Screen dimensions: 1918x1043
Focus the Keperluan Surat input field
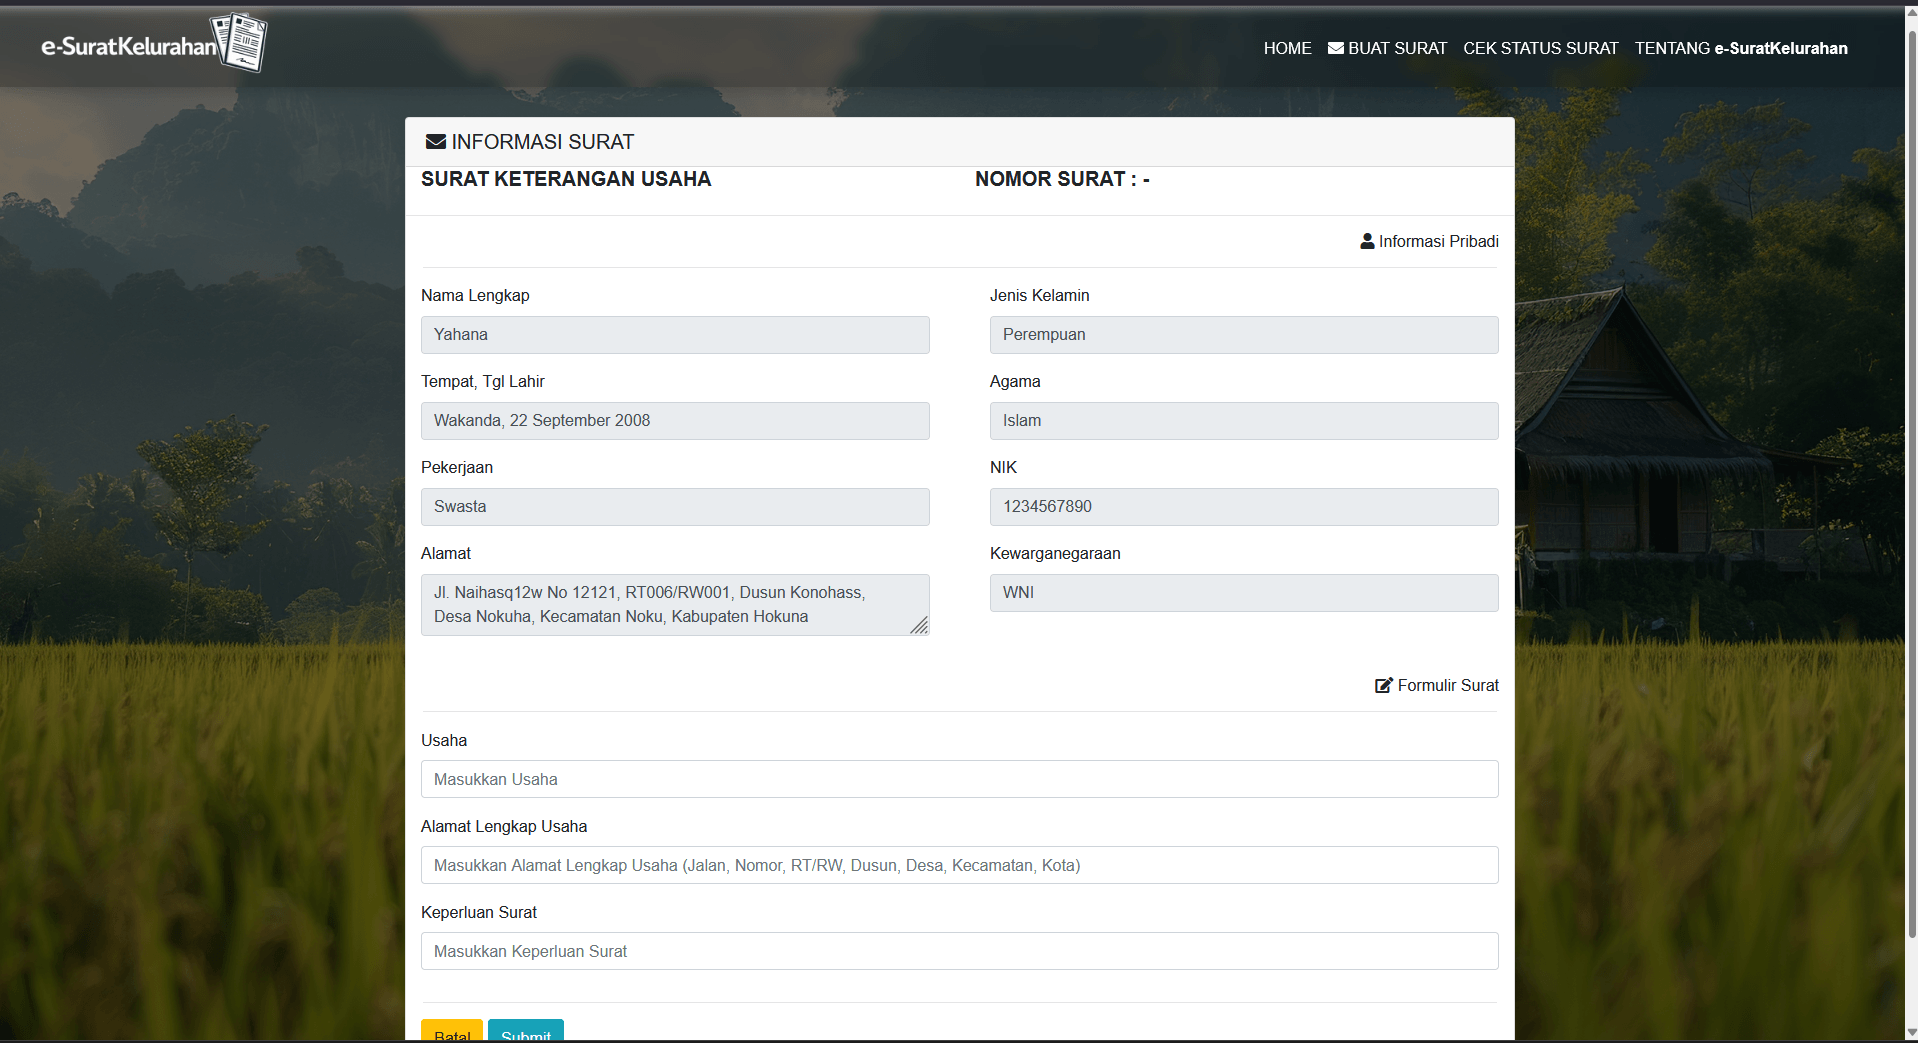tap(959, 951)
